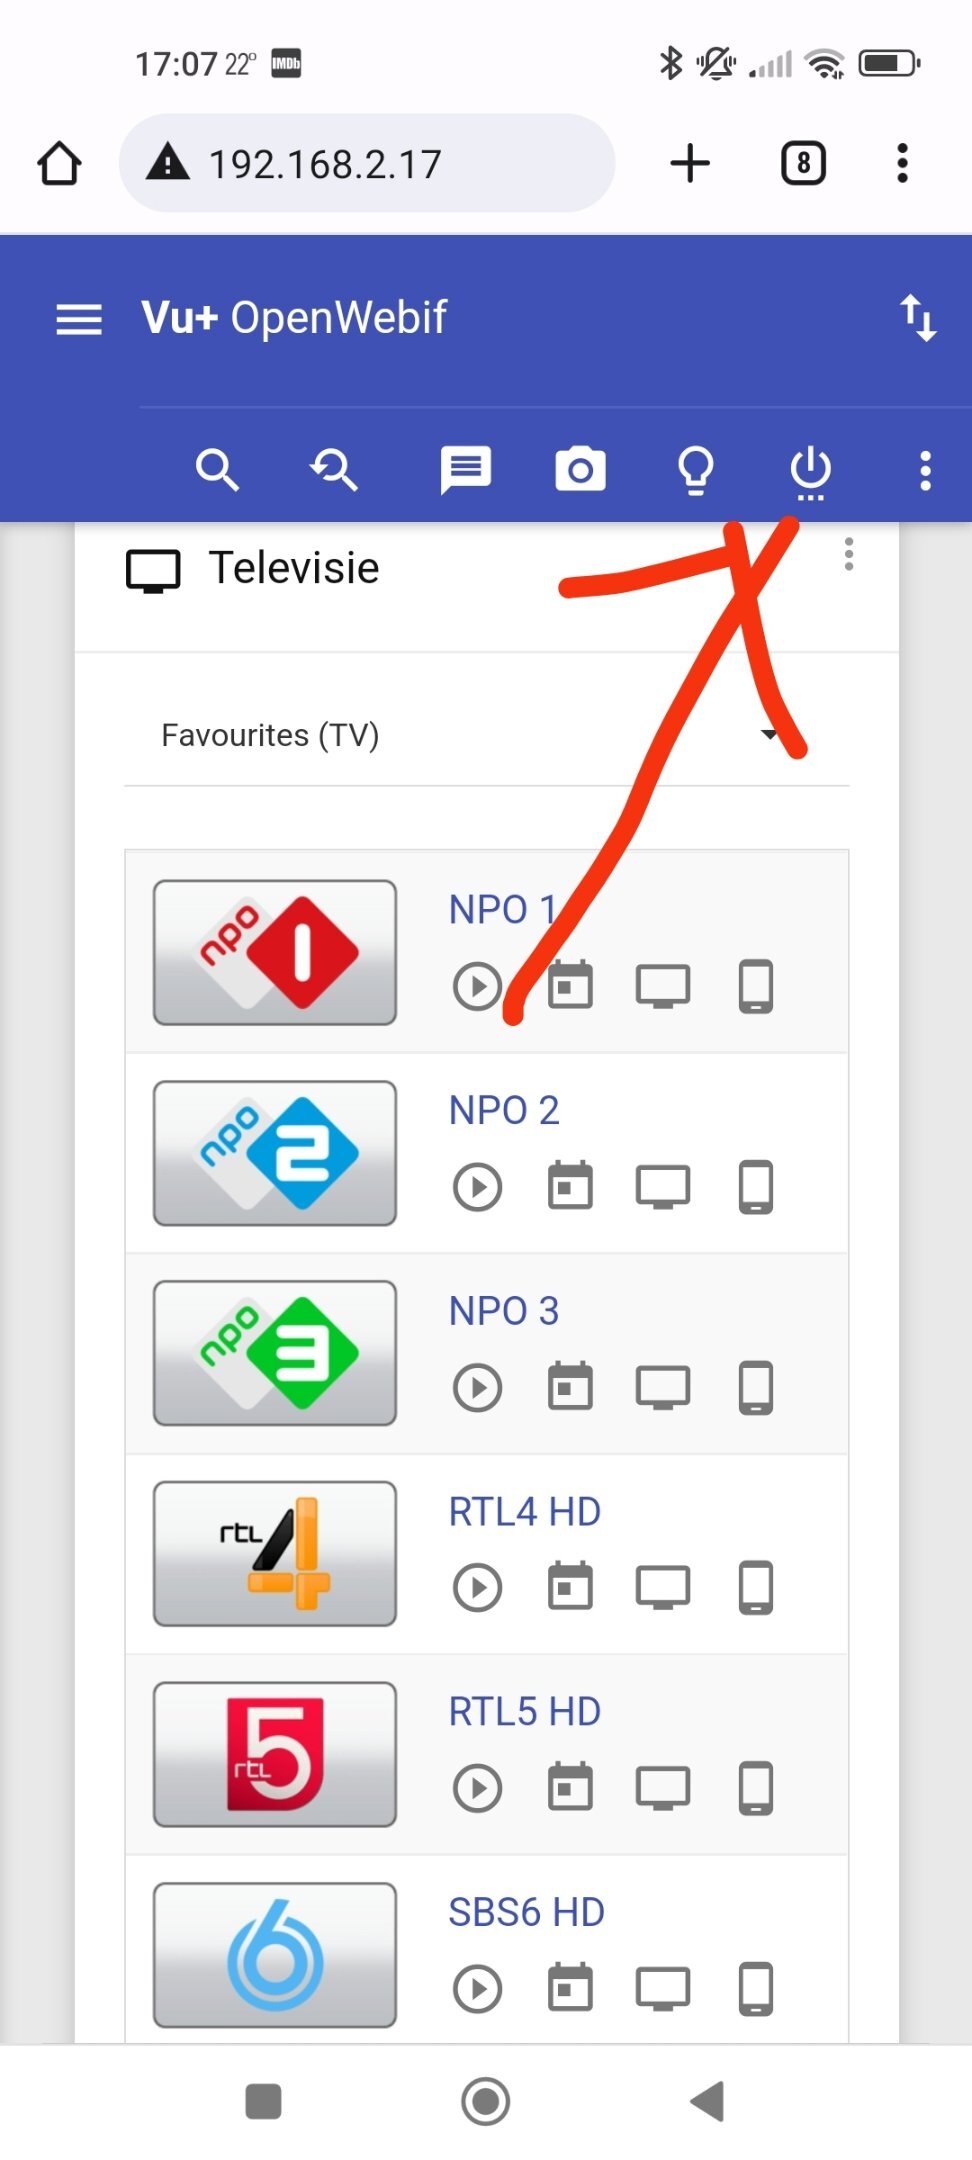Play stream for RTL5 HD

point(477,1788)
